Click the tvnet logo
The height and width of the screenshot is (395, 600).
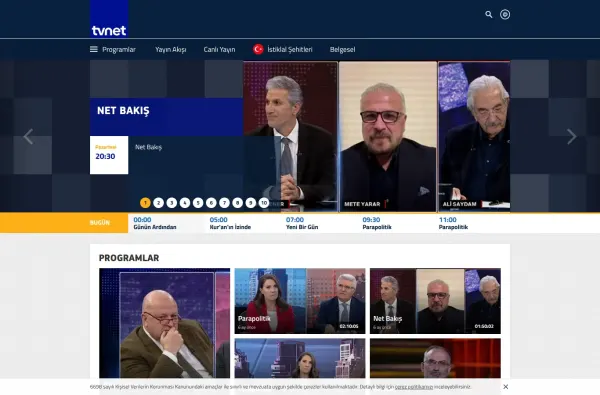[109, 19]
